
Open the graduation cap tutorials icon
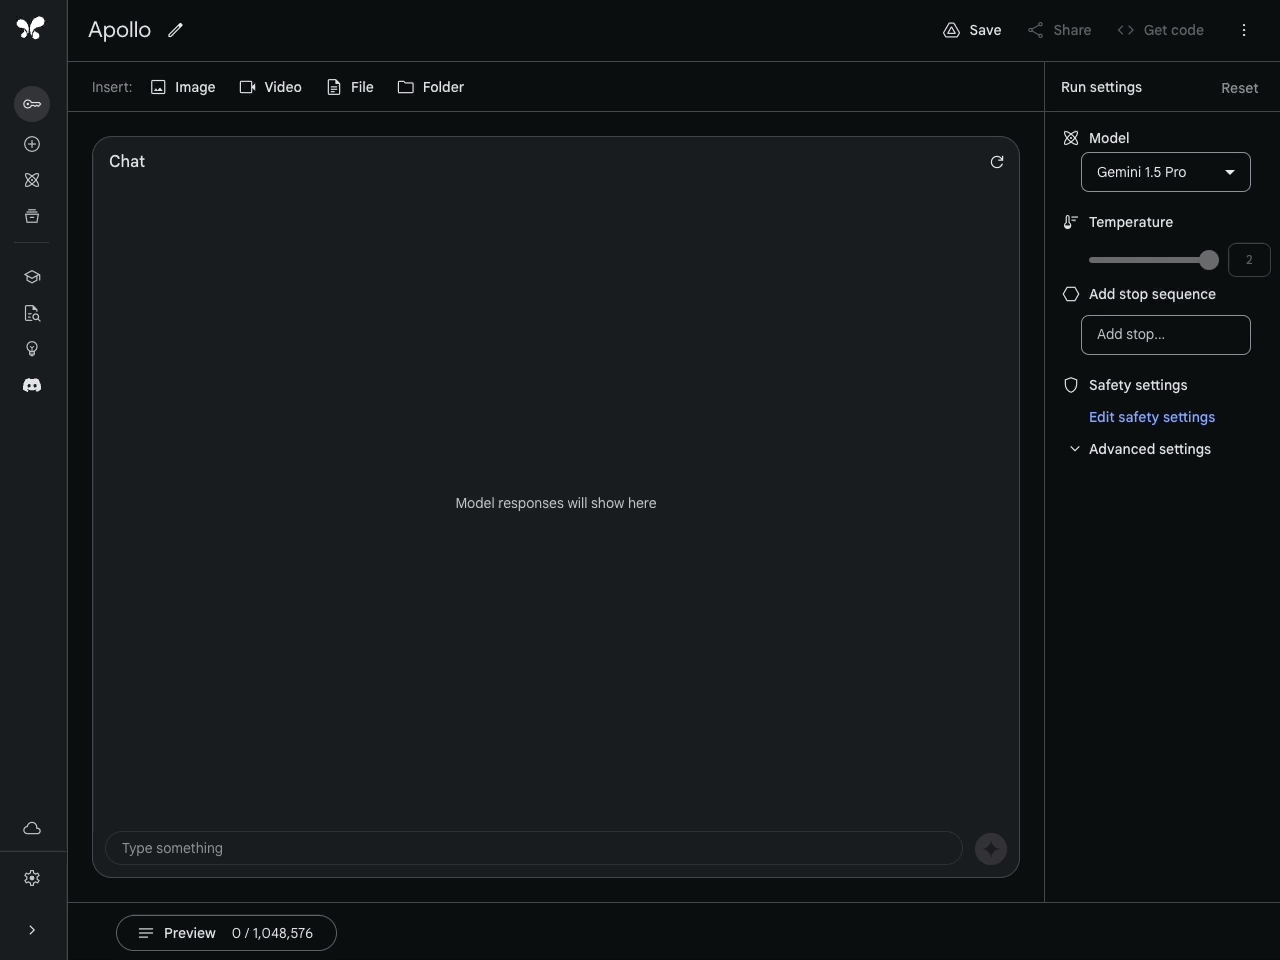coord(32,277)
